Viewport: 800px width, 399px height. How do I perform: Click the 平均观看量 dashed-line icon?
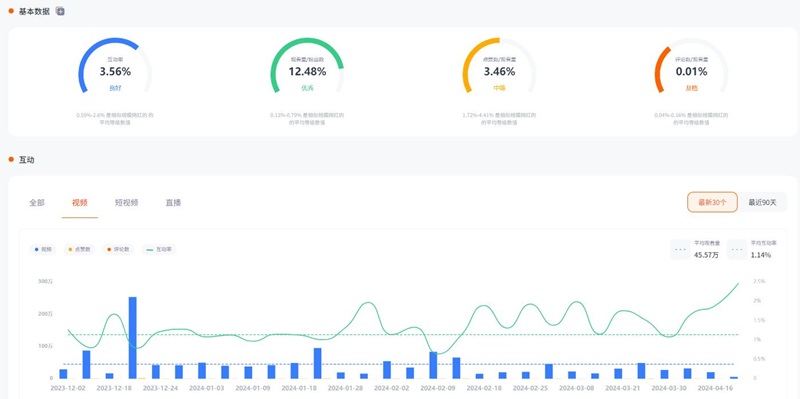680,250
